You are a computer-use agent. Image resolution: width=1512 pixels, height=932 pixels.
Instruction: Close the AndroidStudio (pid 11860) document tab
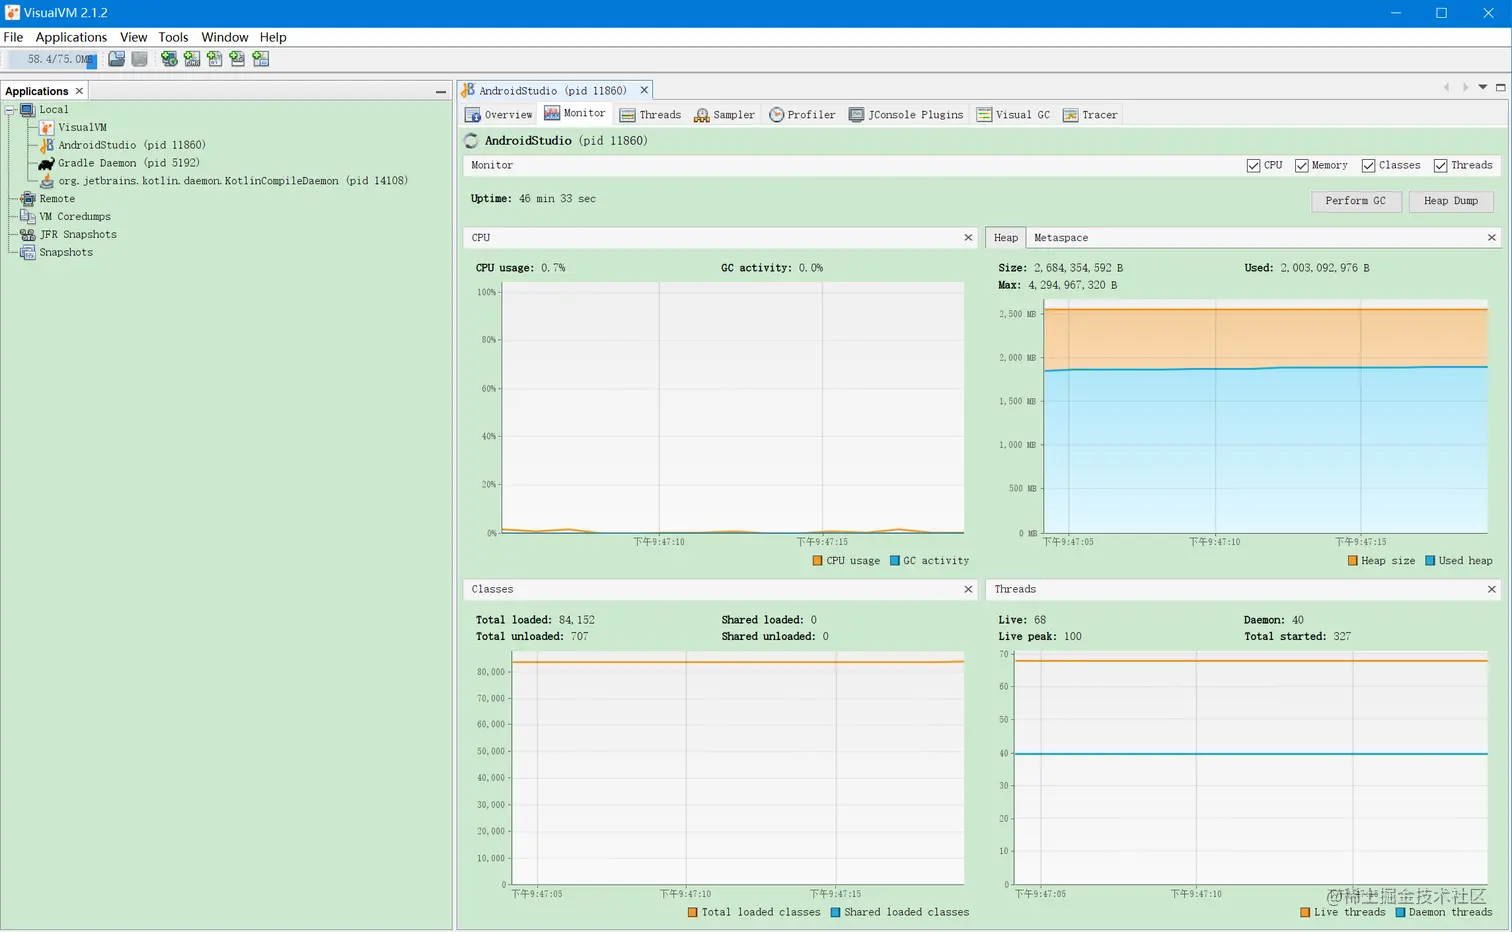[644, 90]
